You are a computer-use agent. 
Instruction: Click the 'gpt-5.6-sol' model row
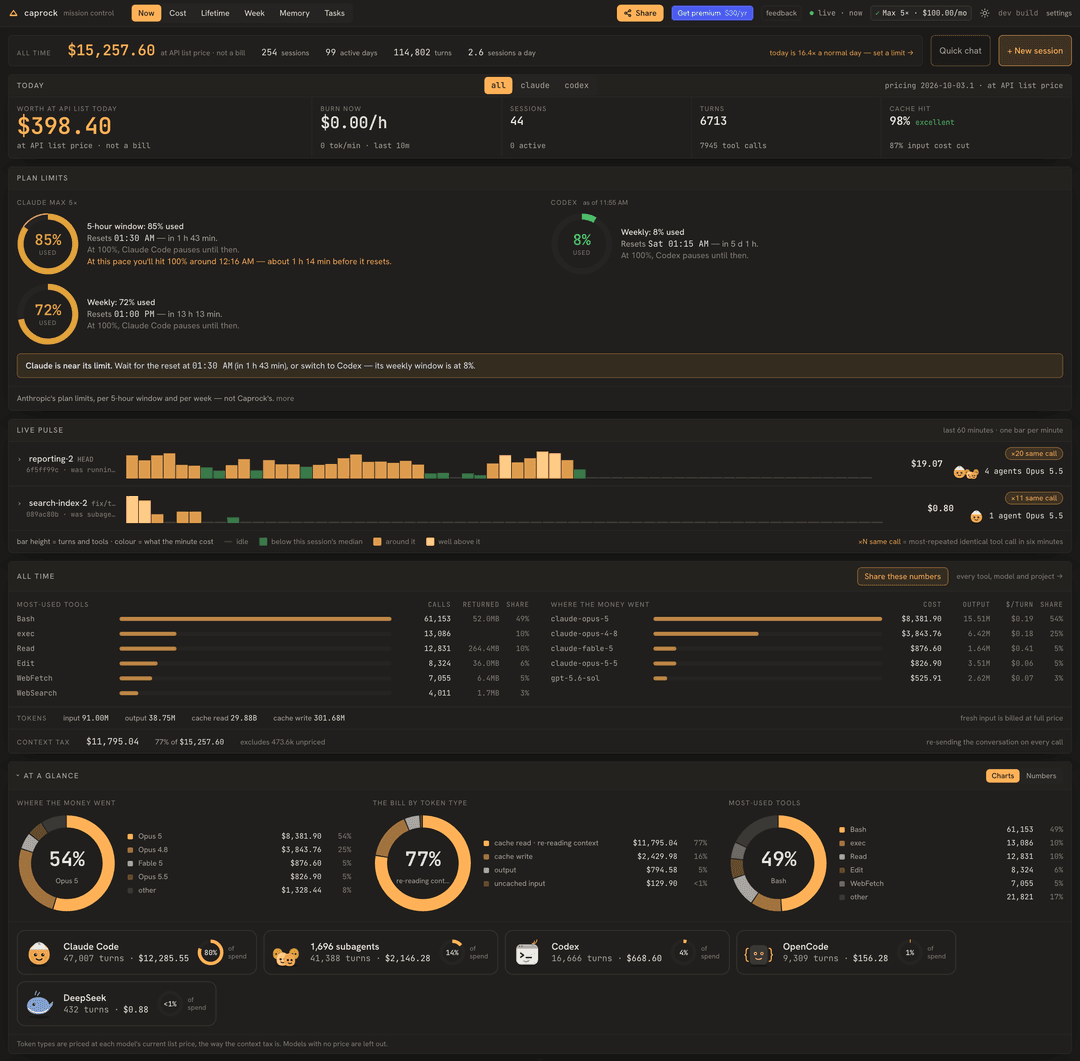click(x=807, y=679)
